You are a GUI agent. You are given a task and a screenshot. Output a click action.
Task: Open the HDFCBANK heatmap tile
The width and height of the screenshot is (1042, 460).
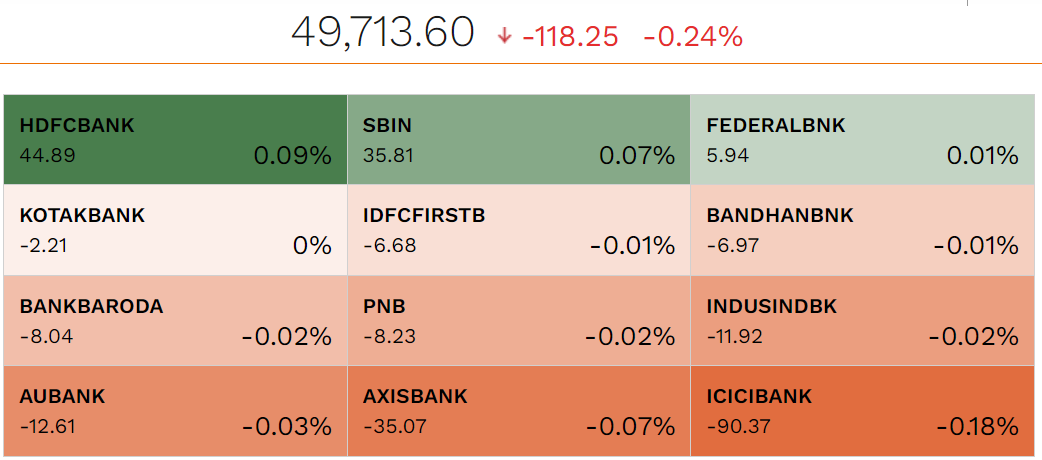[175, 140]
